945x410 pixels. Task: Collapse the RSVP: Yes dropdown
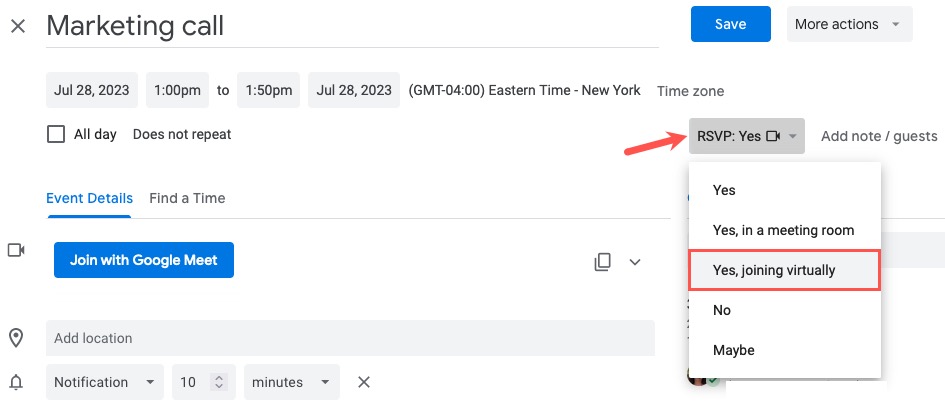[x=747, y=136]
